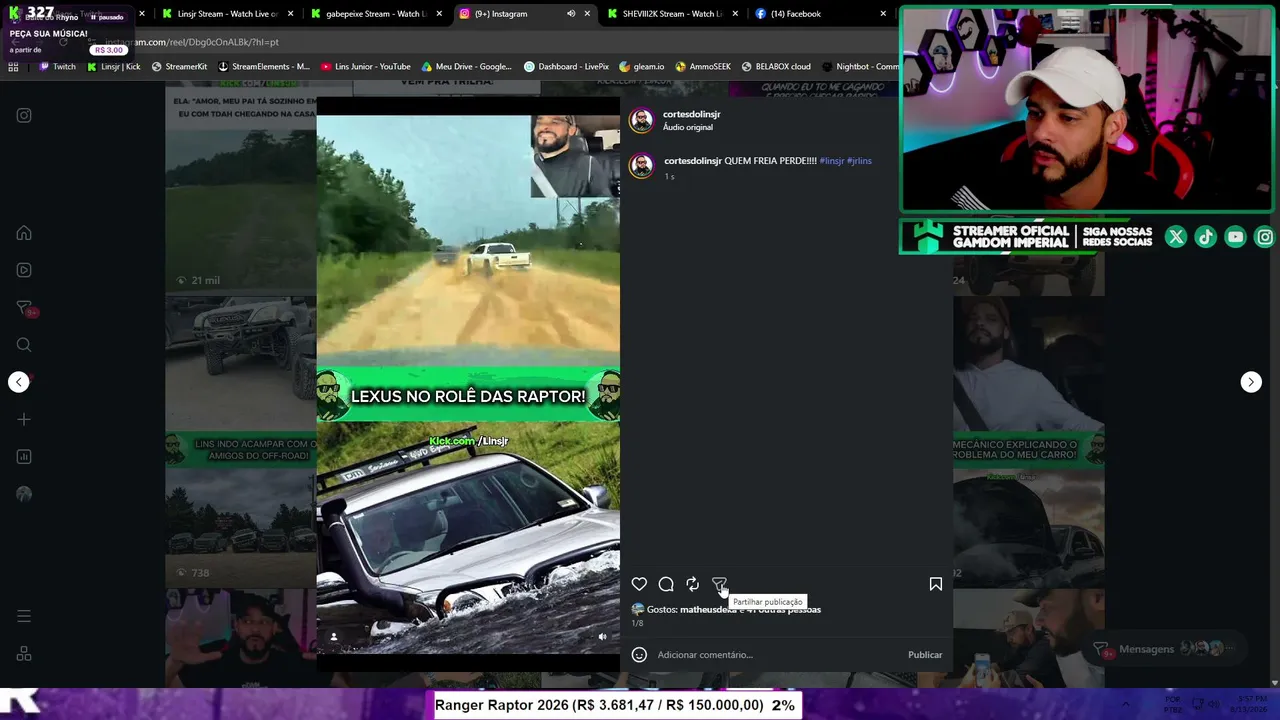Open the Dashboard chart icon in sidebar

pyautogui.click(x=24, y=457)
